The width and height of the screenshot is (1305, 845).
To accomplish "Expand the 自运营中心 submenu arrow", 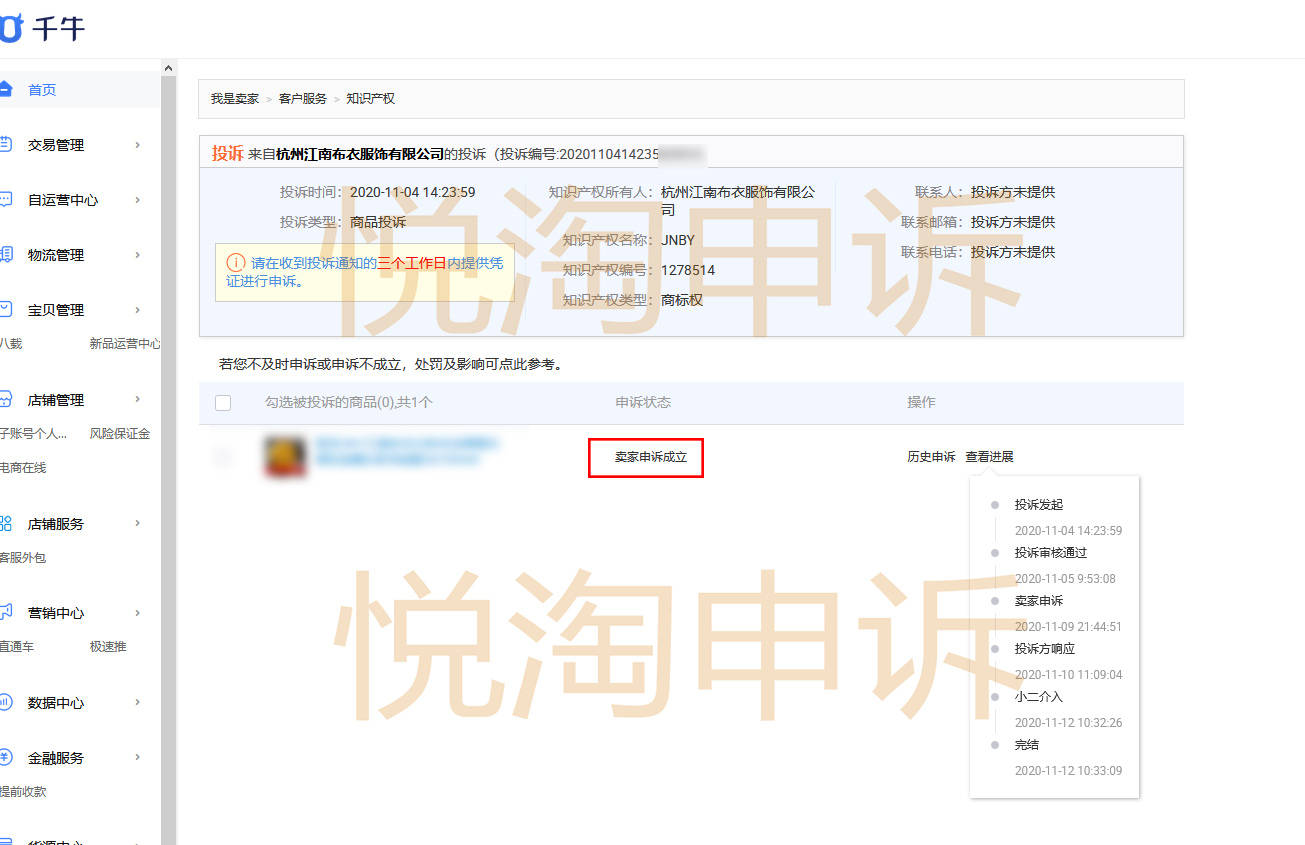I will (x=137, y=200).
